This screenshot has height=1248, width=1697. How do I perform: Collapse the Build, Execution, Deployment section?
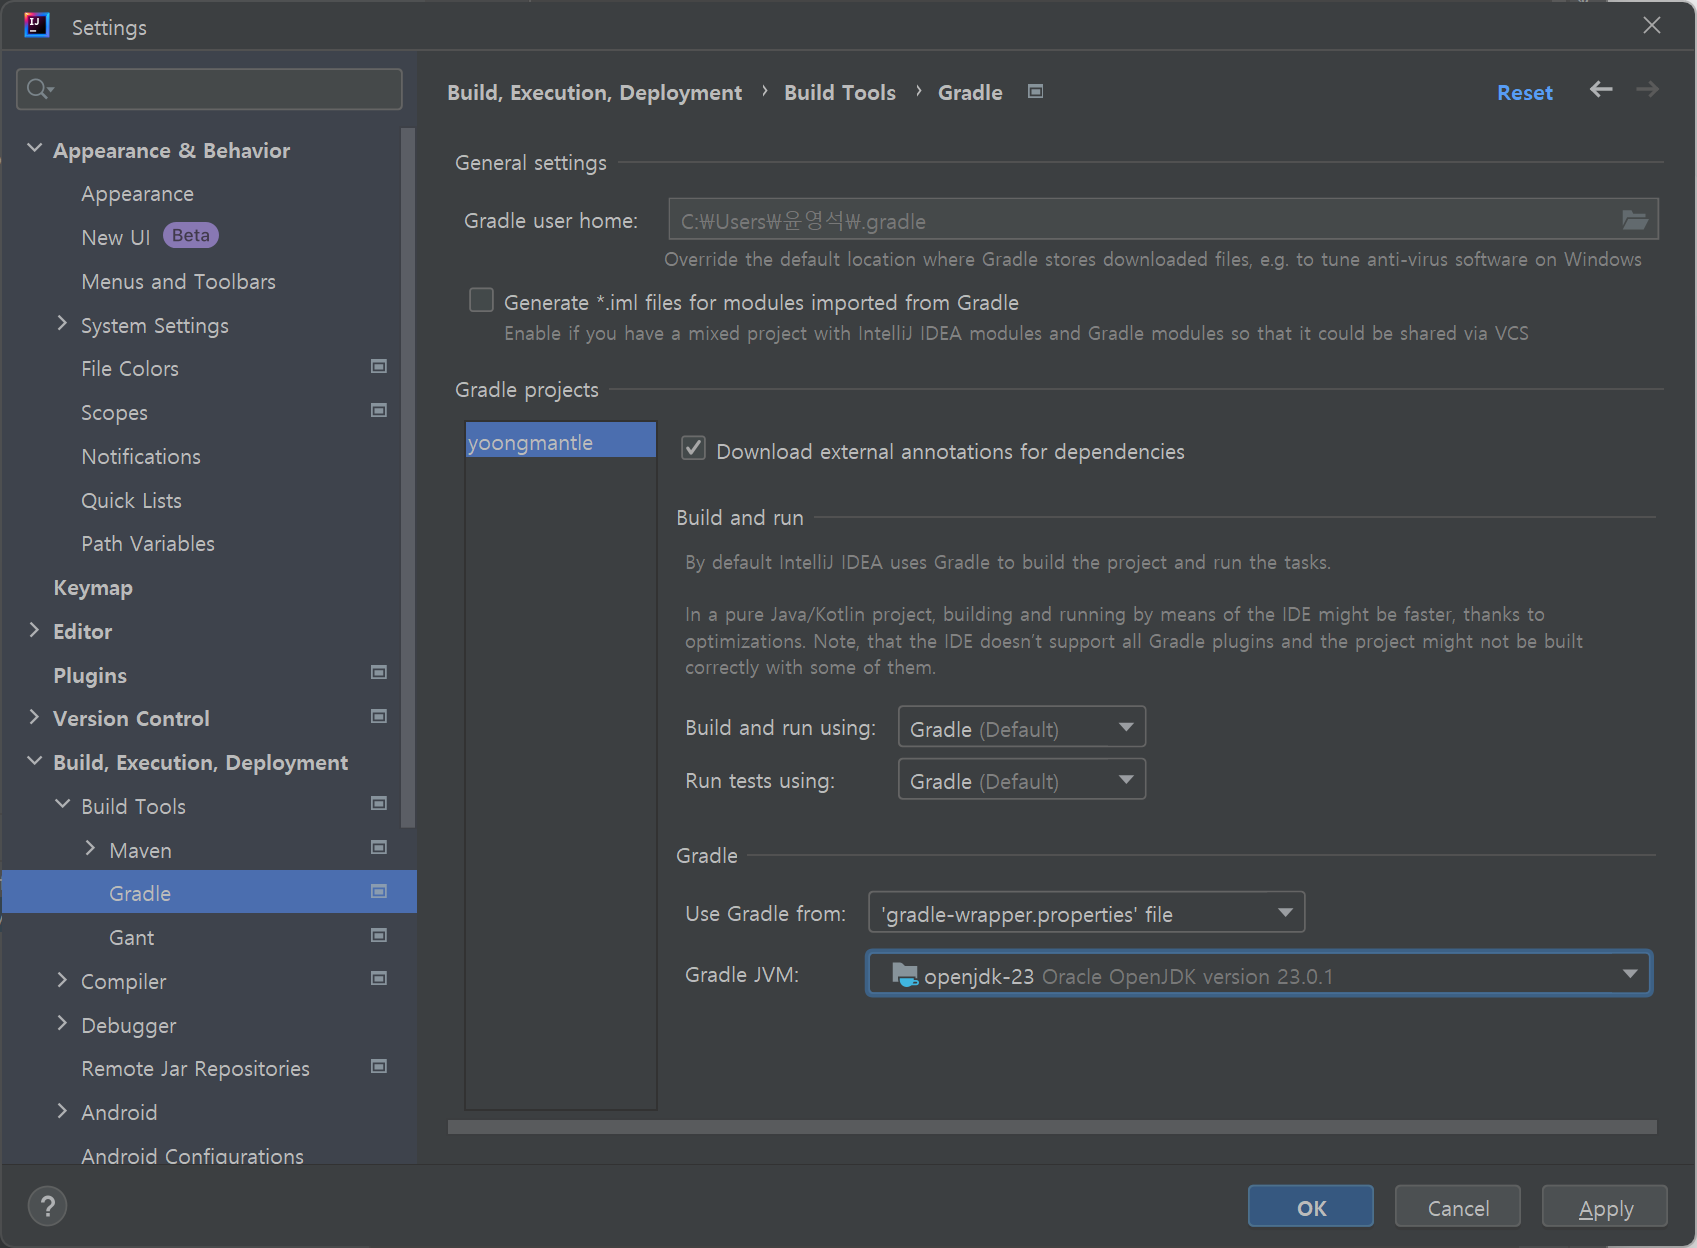tap(35, 761)
